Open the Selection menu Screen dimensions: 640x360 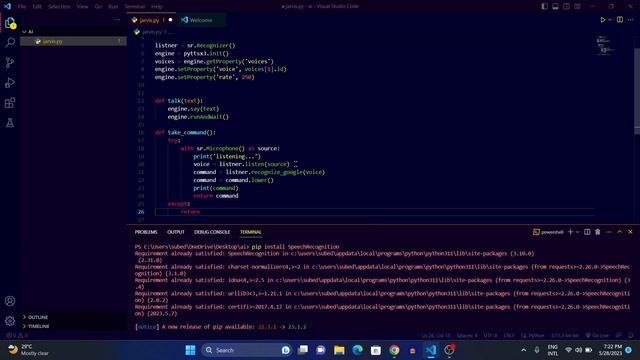coord(59,7)
